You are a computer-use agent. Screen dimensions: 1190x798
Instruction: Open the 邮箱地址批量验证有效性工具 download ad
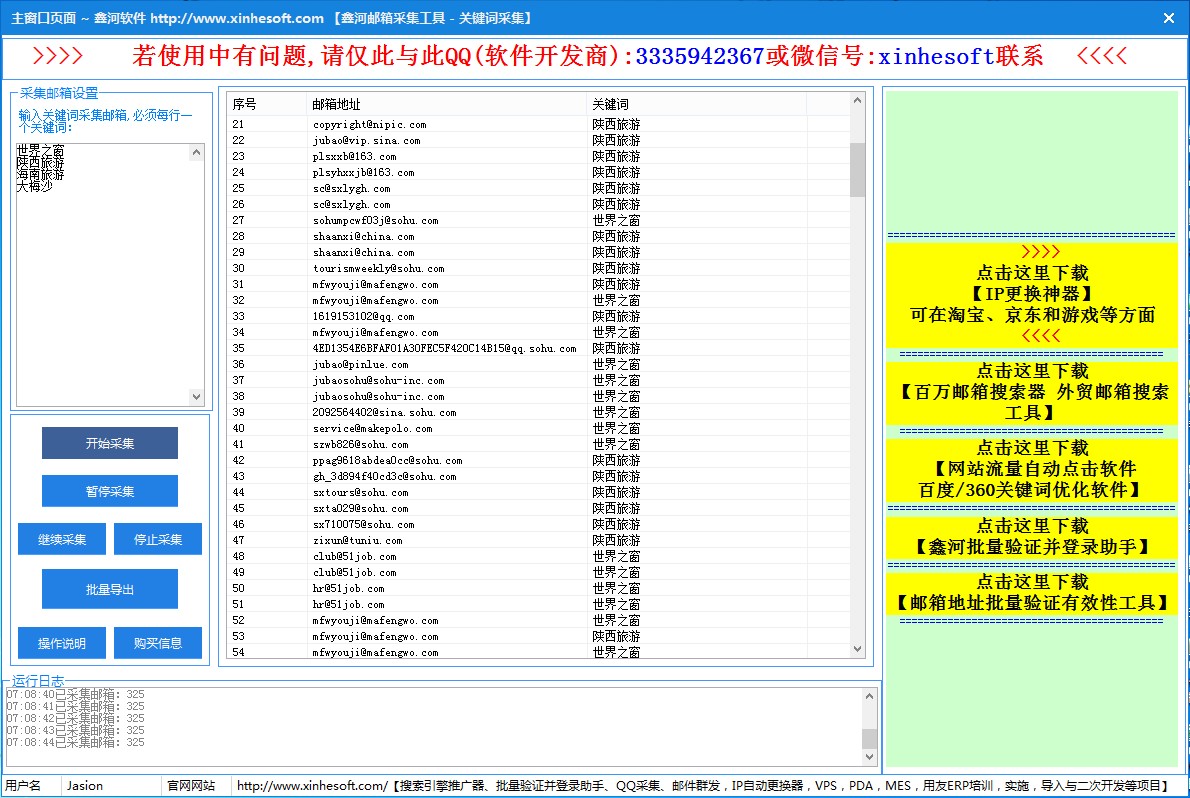pos(1032,592)
